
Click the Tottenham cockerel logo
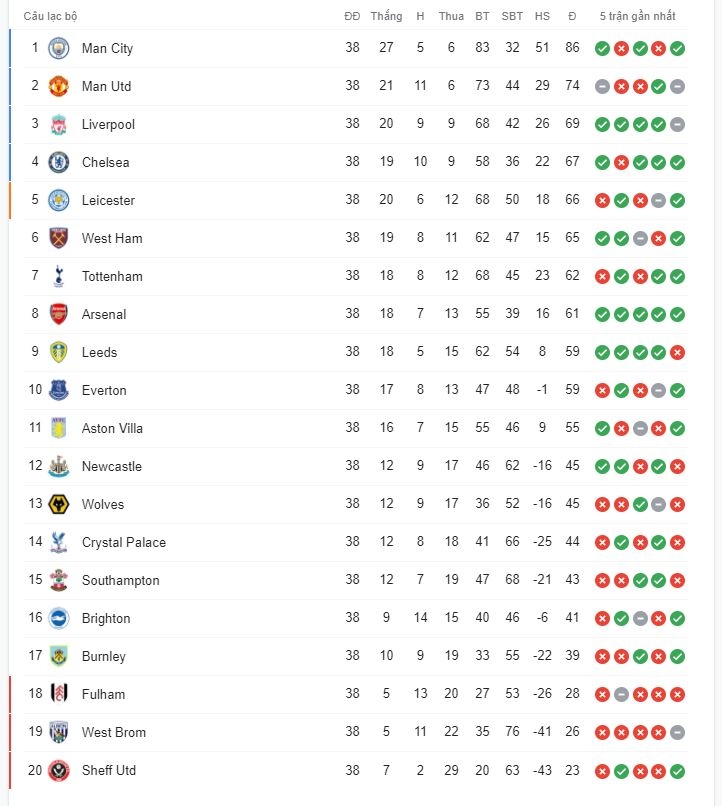(59, 276)
